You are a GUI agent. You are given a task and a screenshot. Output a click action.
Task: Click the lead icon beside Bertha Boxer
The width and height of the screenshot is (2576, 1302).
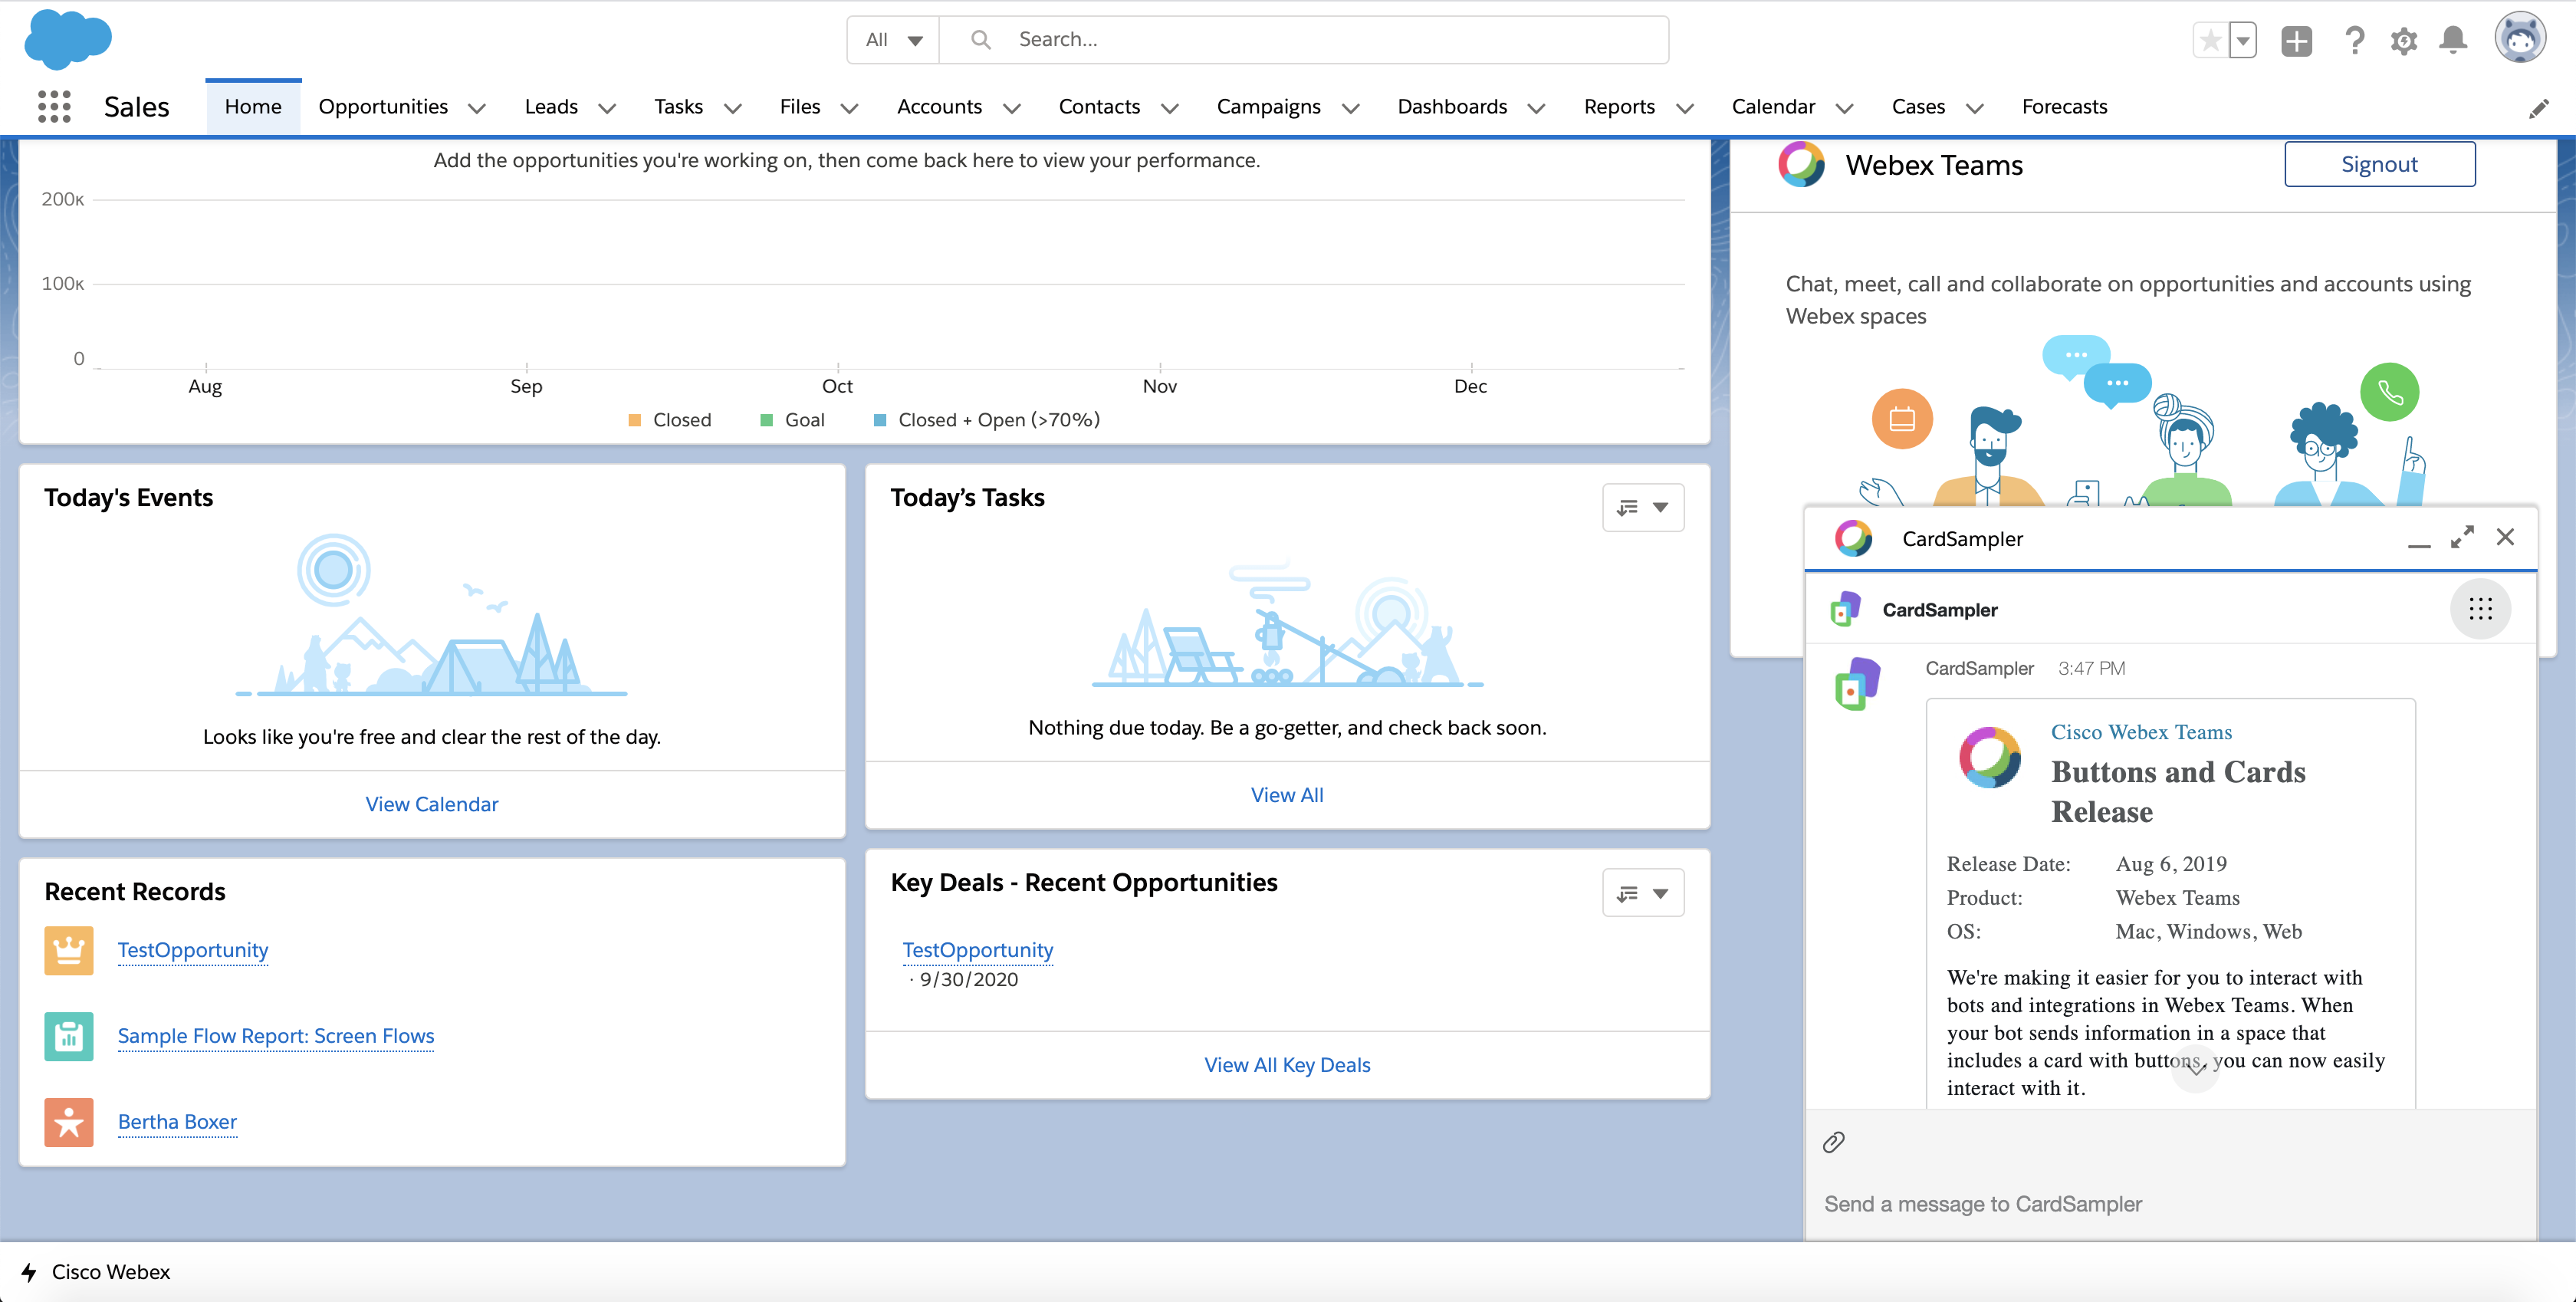pos(69,1122)
